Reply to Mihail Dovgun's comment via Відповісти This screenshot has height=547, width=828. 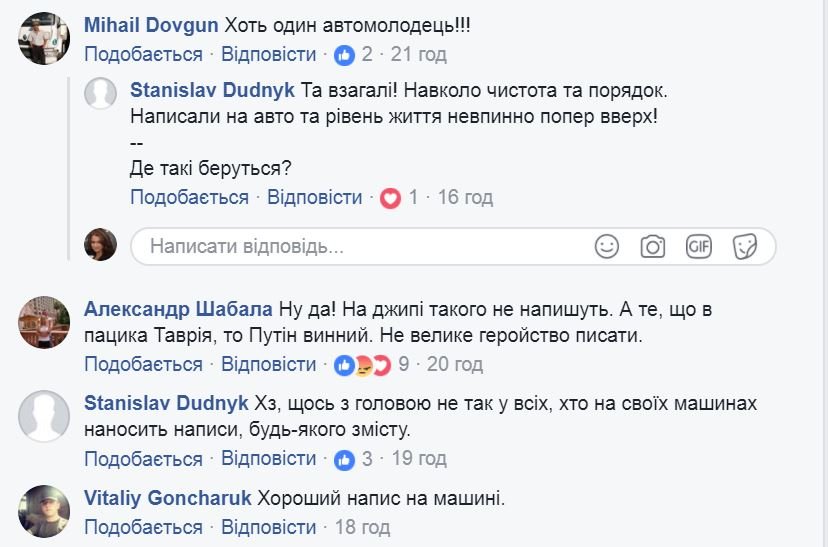click(268, 54)
